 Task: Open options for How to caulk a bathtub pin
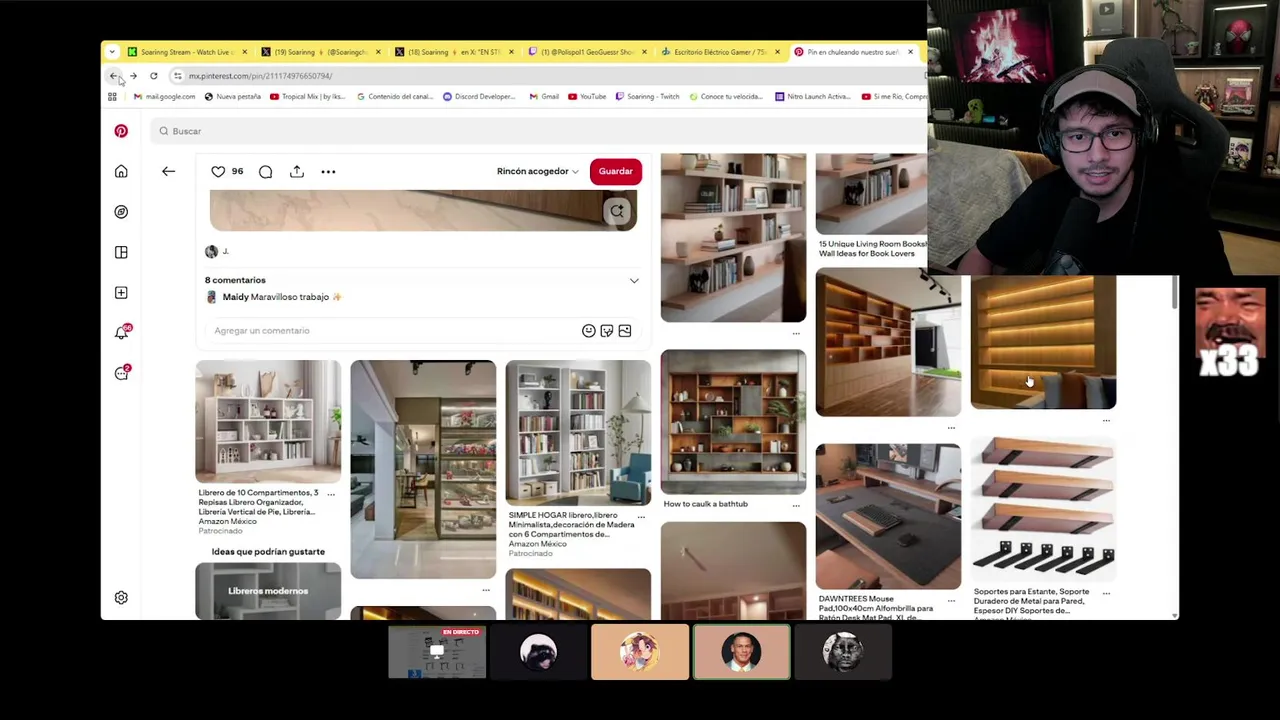pyautogui.click(x=796, y=505)
